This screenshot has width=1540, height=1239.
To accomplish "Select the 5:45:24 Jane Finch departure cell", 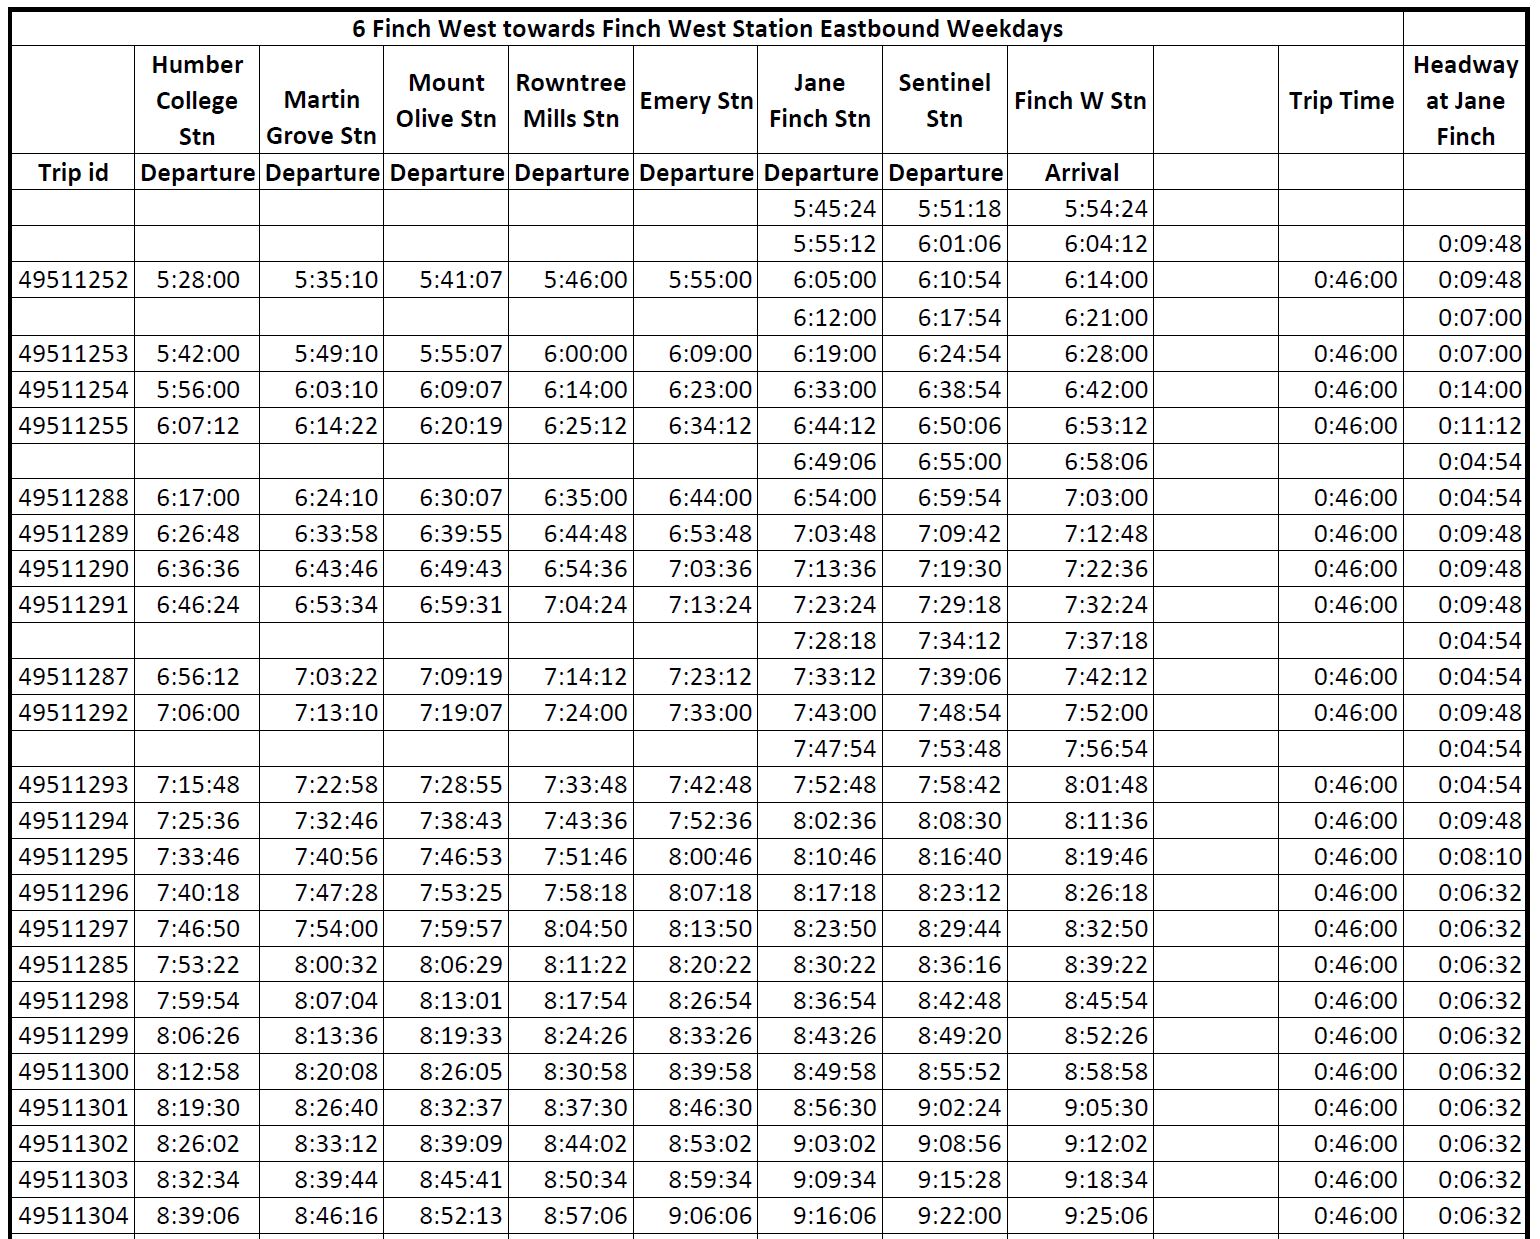I will click(834, 209).
